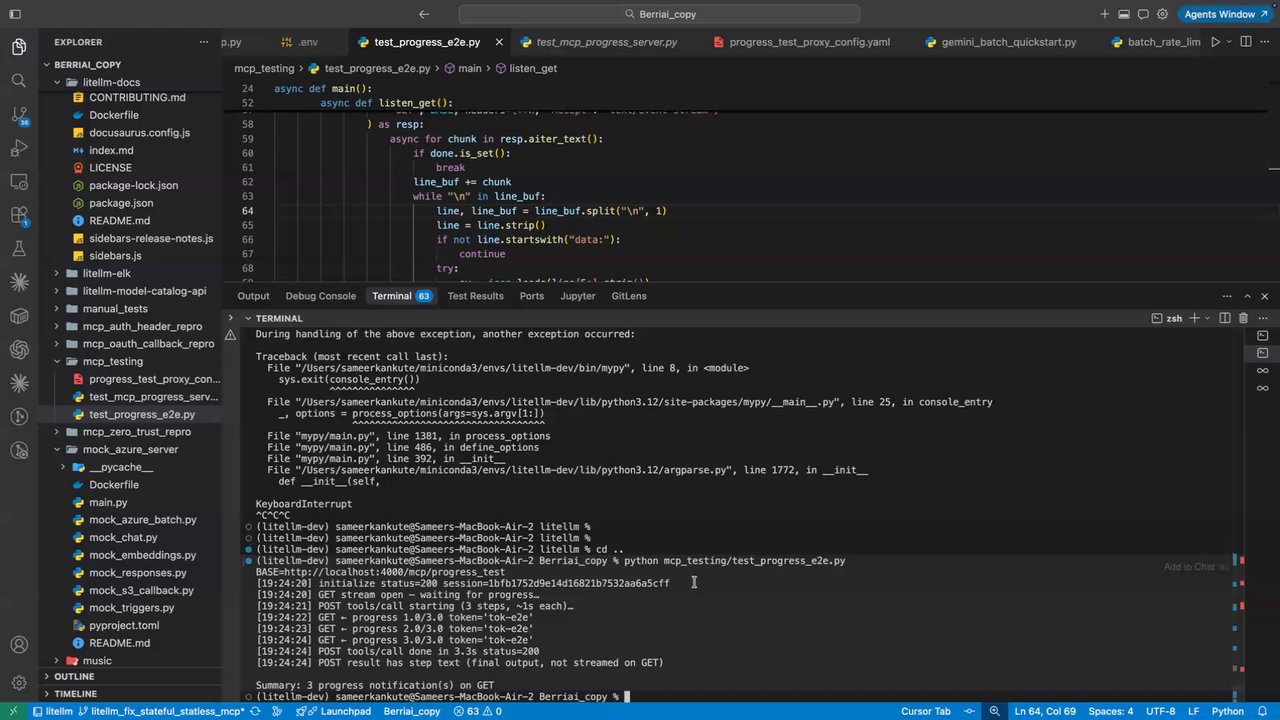The image size is (1280, 720).
Task: Open panel More Actions ellipsis
Action: (x=1227, y=296)
